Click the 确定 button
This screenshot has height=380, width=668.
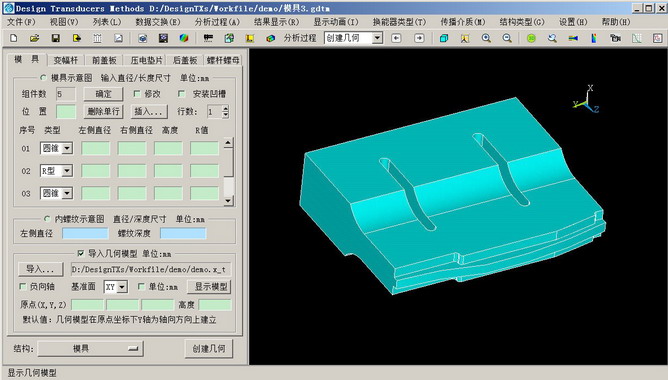click(103, 94)
